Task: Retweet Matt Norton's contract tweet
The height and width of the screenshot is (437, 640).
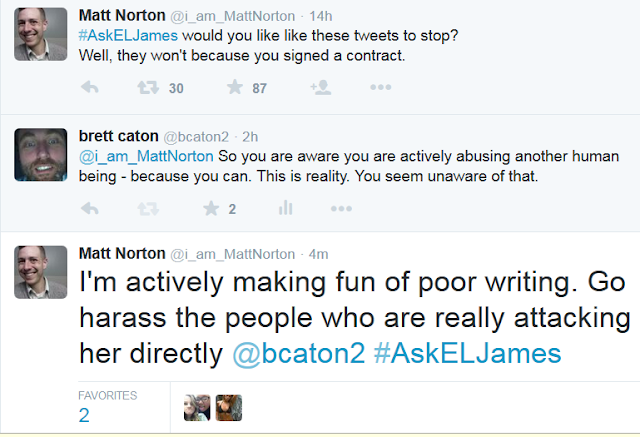Action: pyautogui.click(x=148, y=87)
